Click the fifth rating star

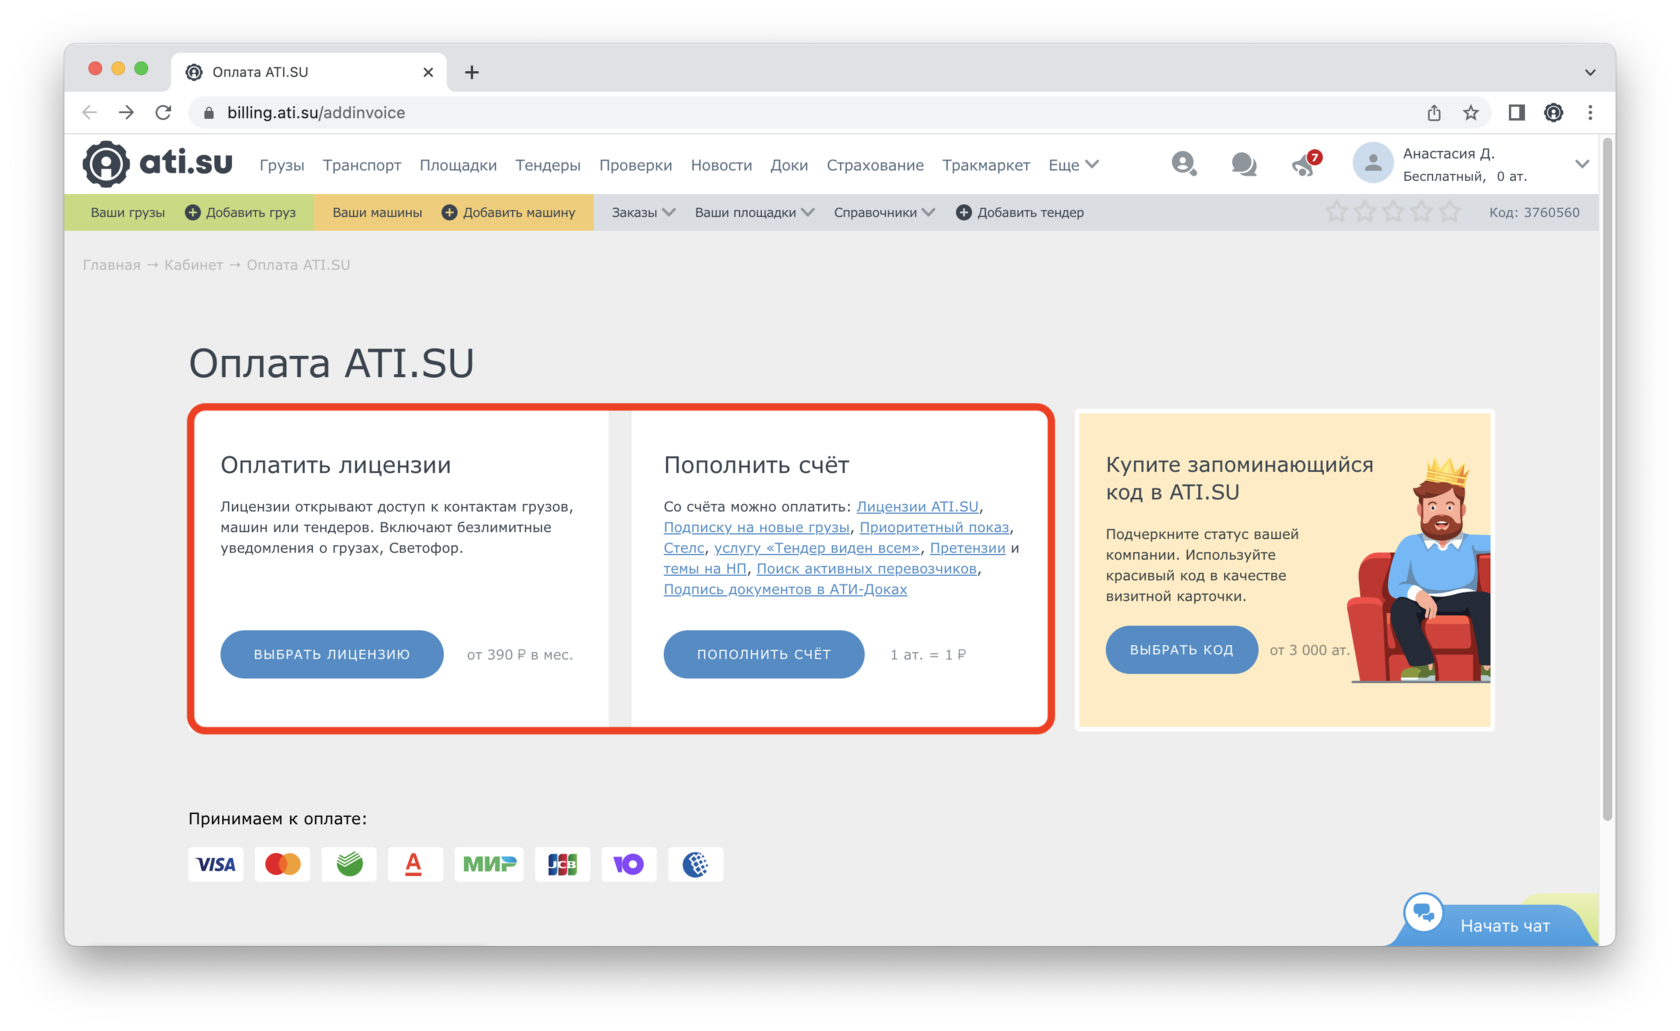coord(1449,212)
